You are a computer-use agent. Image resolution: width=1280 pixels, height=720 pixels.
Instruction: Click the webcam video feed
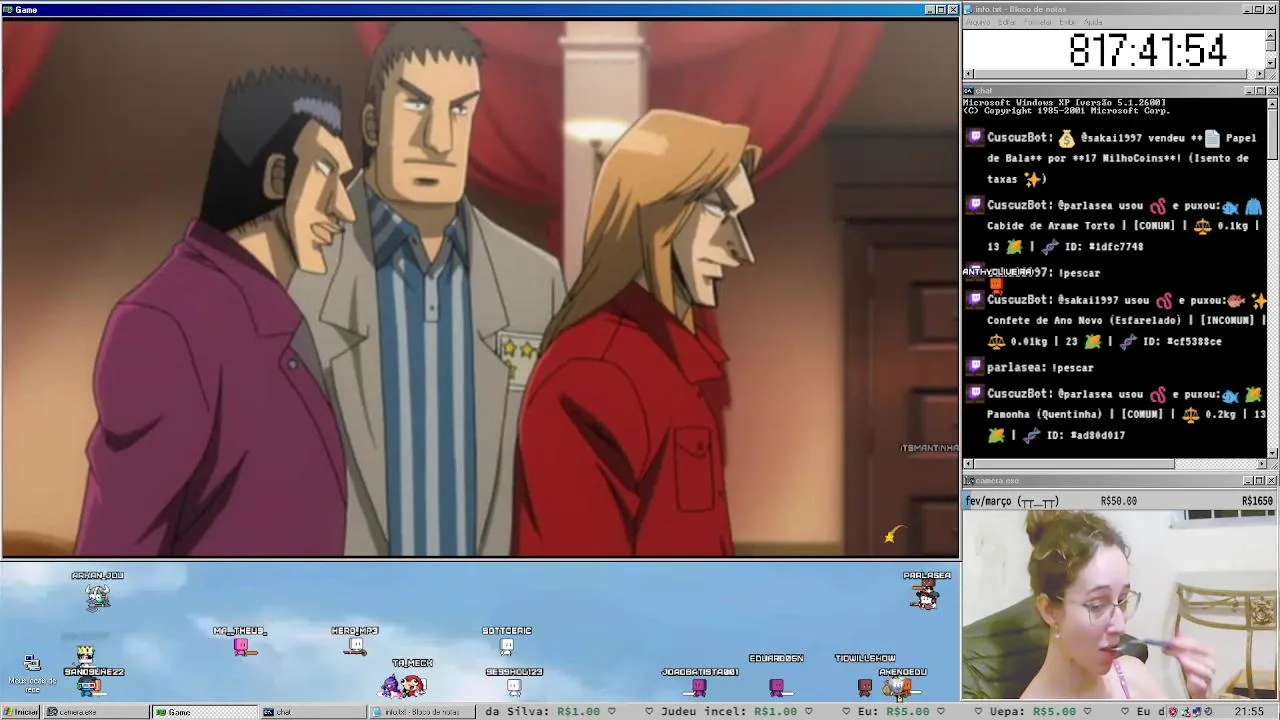pyautogui.click(x=1119, y=605)
